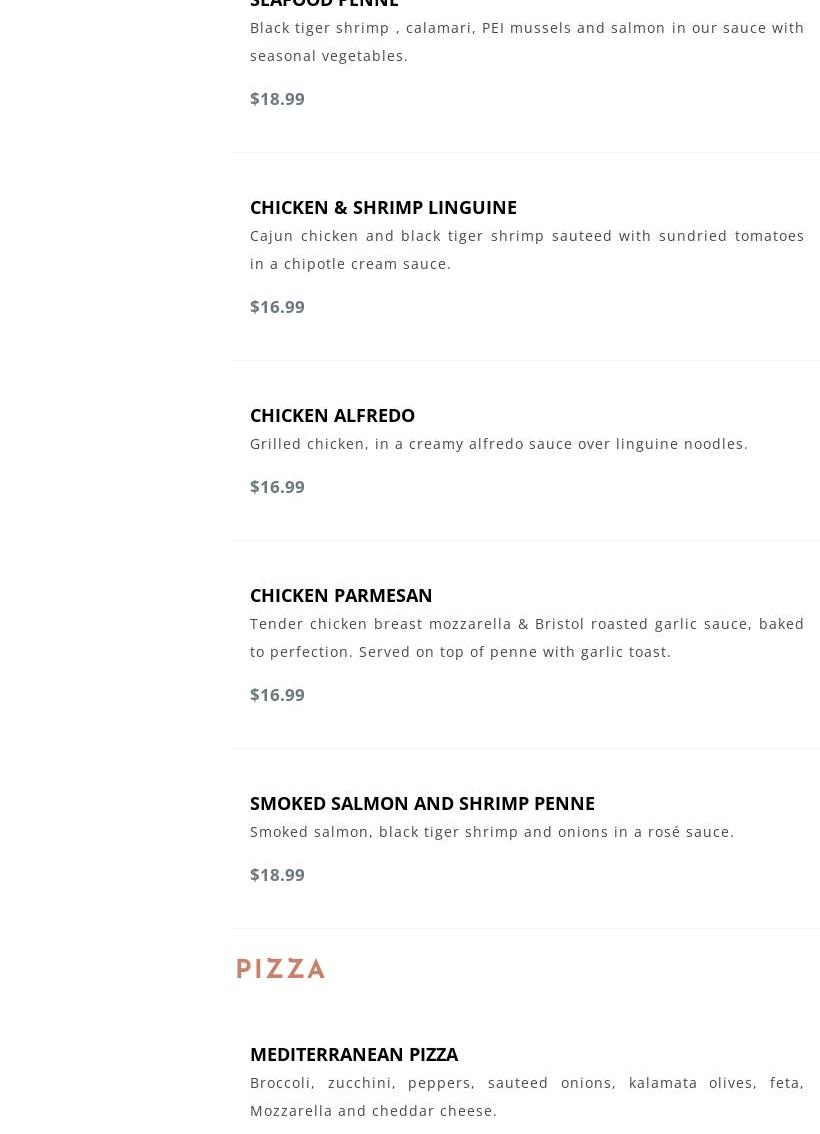Click the 'in a chipotle cream sauce' line
820x1134 pixels.
[350, 264]
